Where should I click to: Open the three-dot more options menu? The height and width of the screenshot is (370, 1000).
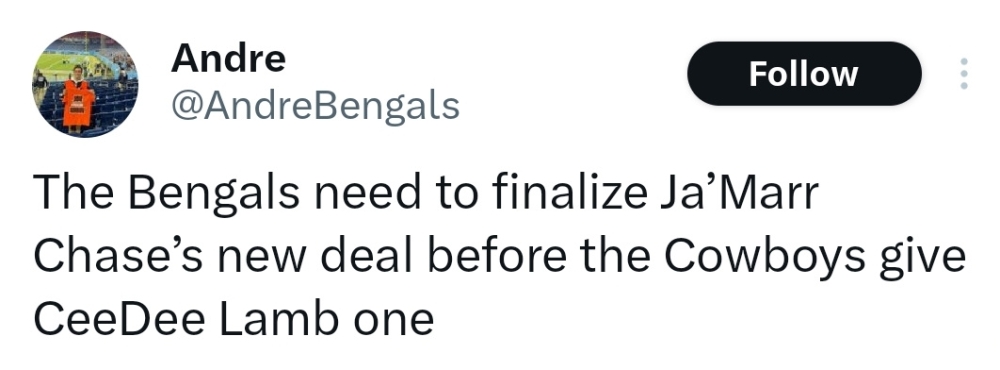point(964,73)
